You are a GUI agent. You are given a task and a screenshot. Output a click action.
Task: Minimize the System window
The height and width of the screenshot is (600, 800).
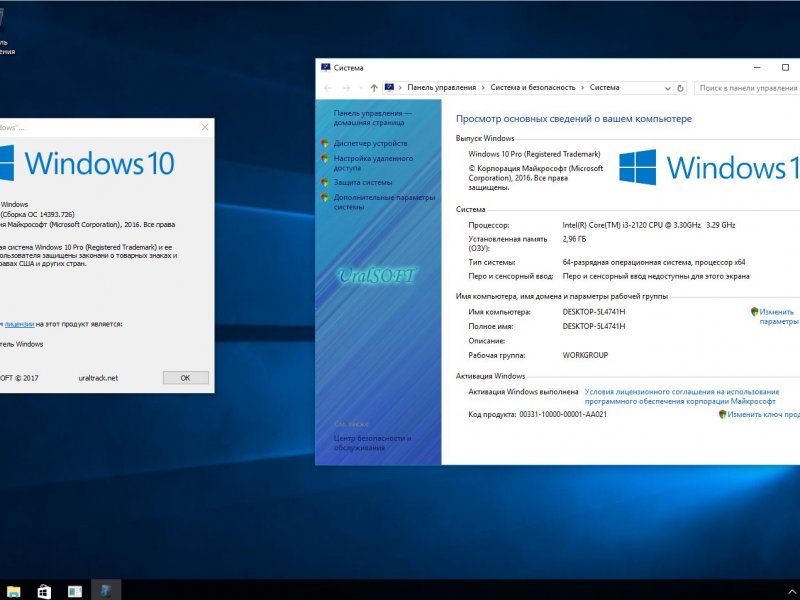click(x=757, y=67)
